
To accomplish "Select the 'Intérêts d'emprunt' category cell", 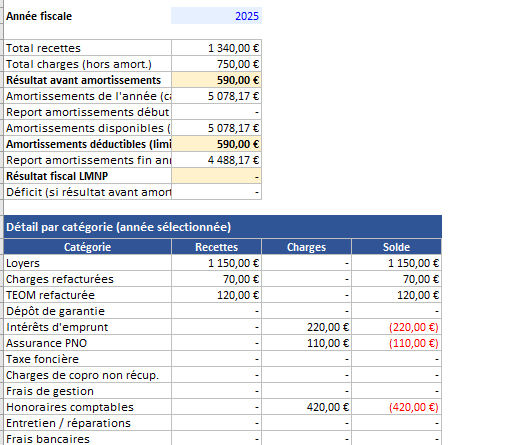I will click(x=88, y=327).
